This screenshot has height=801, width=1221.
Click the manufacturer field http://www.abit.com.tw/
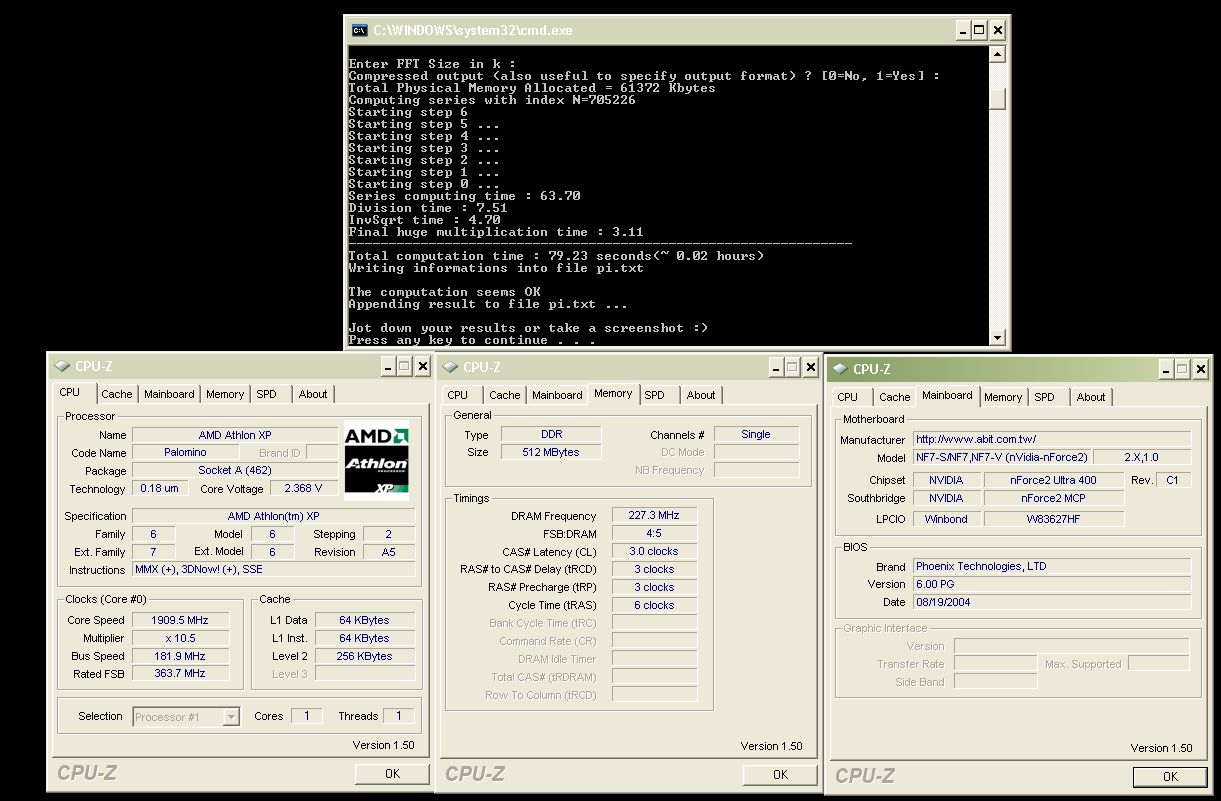(1051, 439)
